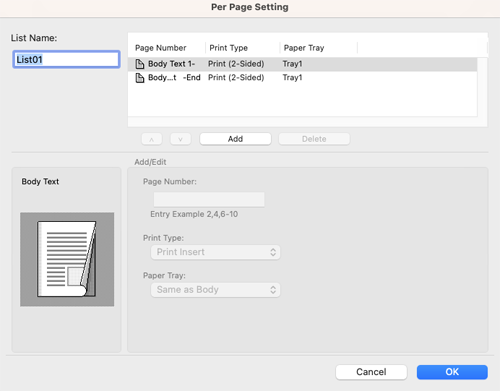Select the Body...t -End list row
500x391 pixels.
pyautogui.click(x=302, y=78)
